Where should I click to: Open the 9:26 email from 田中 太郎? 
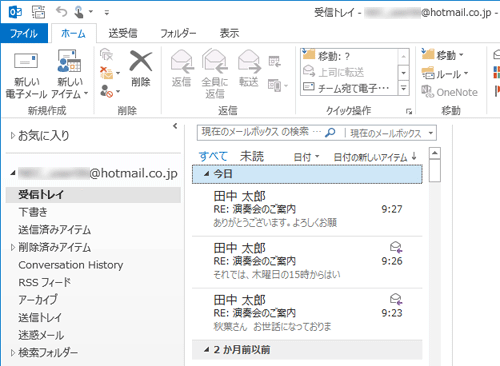coord(307,262)
